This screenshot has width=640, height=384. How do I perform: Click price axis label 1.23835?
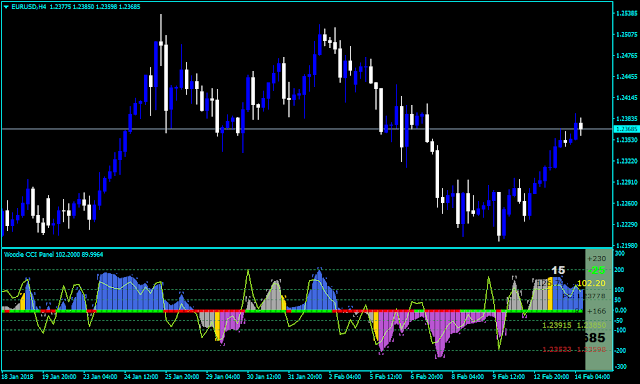tap(627, 119)
